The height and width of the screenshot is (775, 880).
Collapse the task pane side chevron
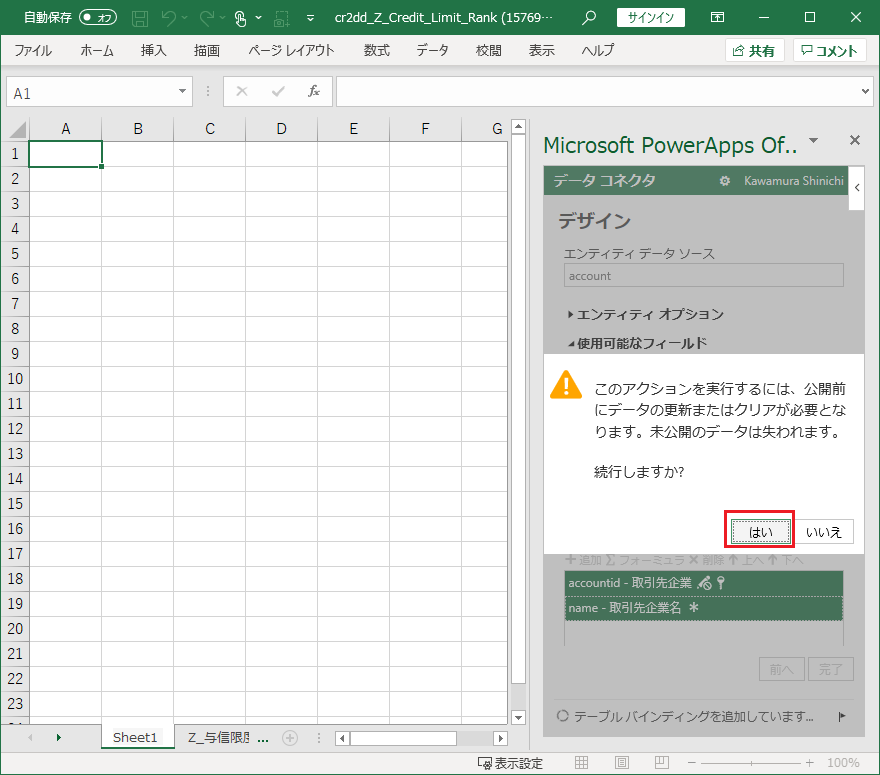tap(856, 187)
